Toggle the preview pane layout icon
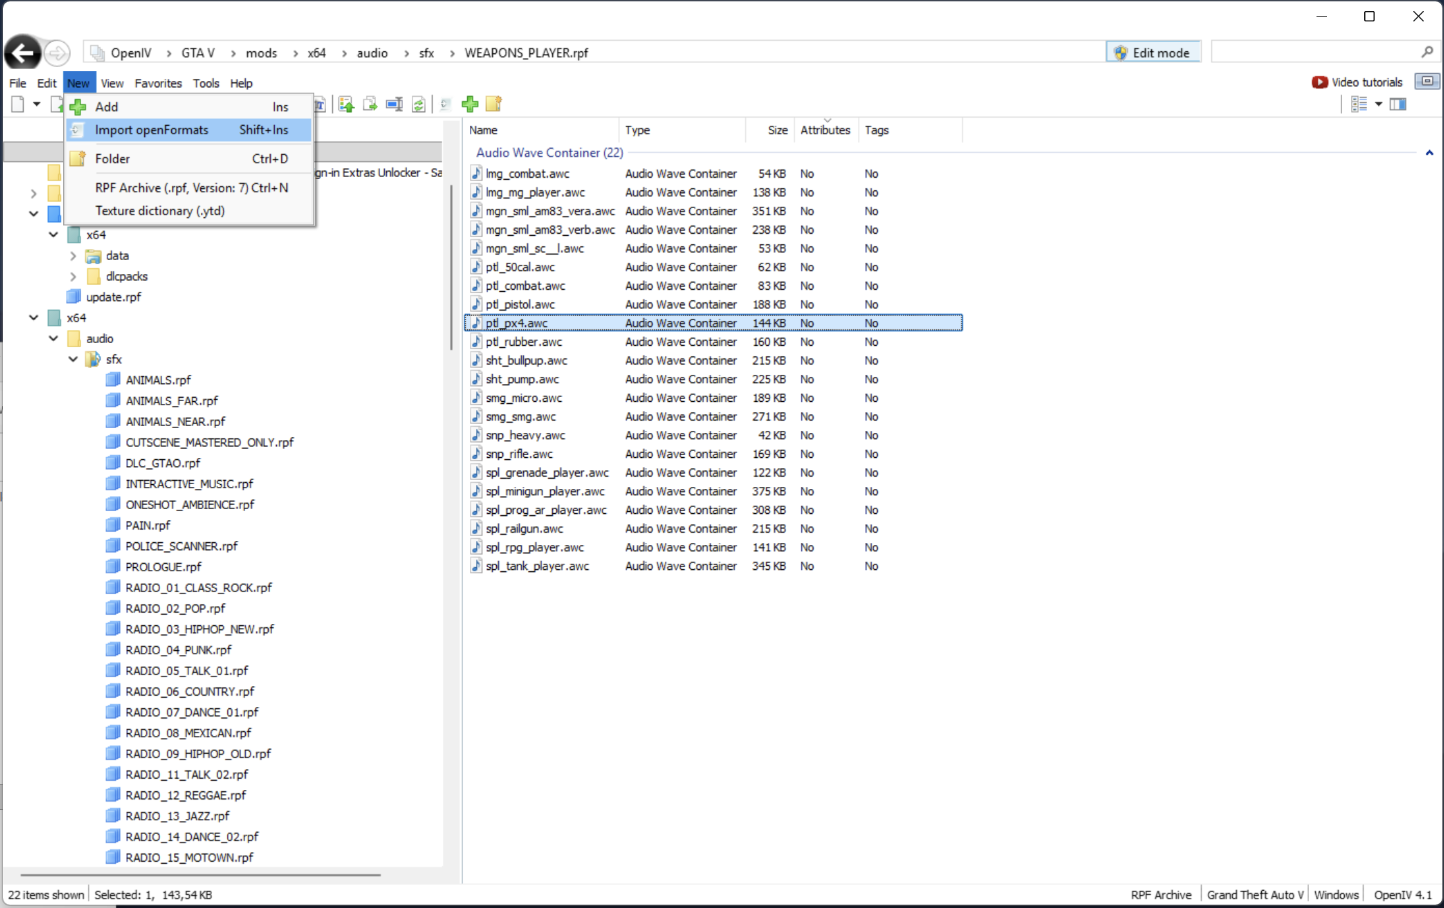 [x=1398, y=104]
